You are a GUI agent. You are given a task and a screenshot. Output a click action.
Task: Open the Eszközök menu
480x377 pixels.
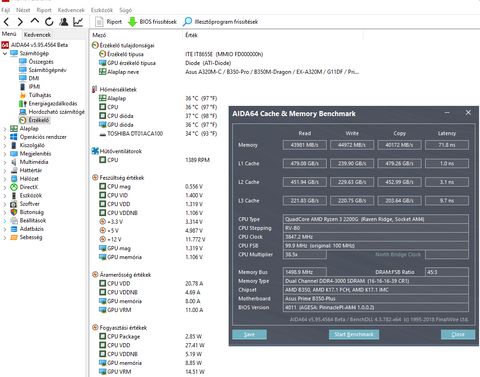(102, 10)
